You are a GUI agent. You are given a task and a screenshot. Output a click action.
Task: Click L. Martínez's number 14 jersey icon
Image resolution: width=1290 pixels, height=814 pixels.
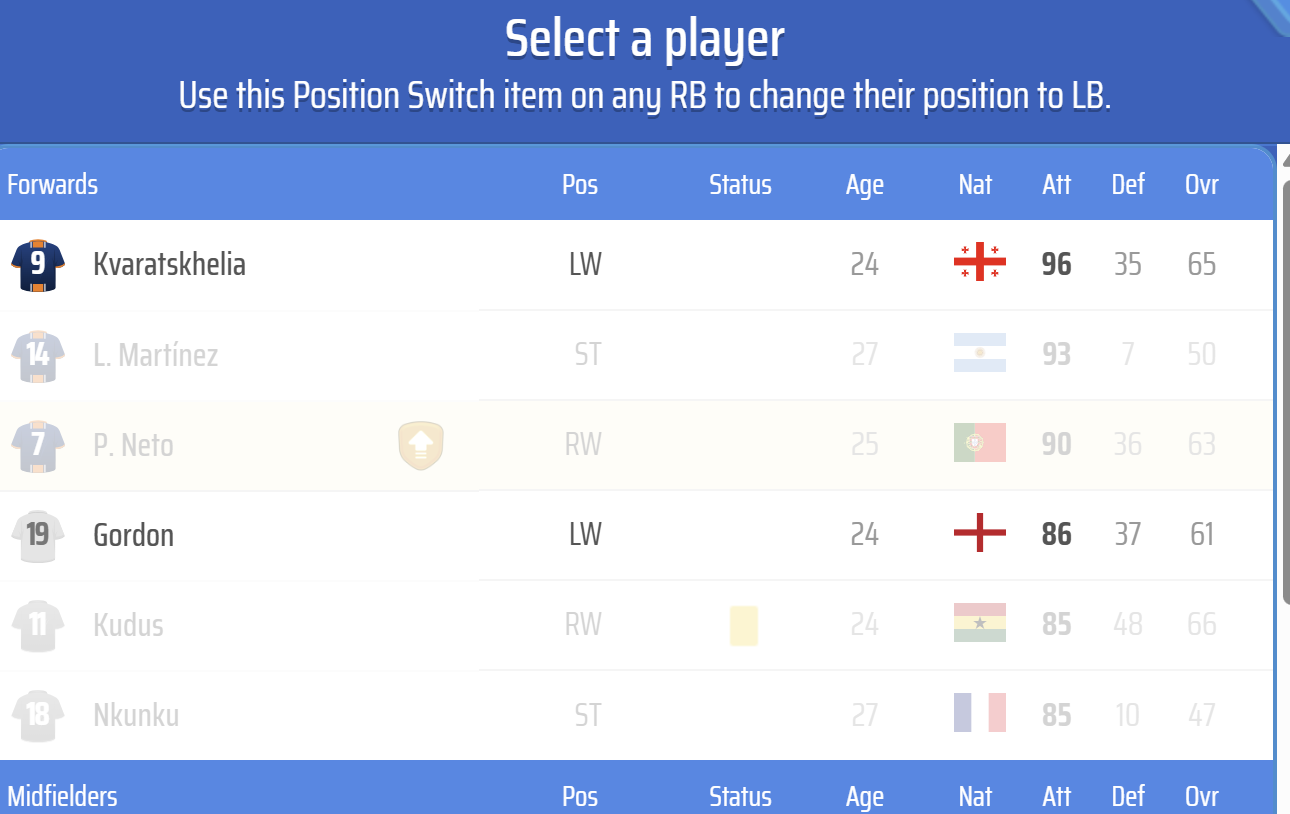tap(38, 355)
